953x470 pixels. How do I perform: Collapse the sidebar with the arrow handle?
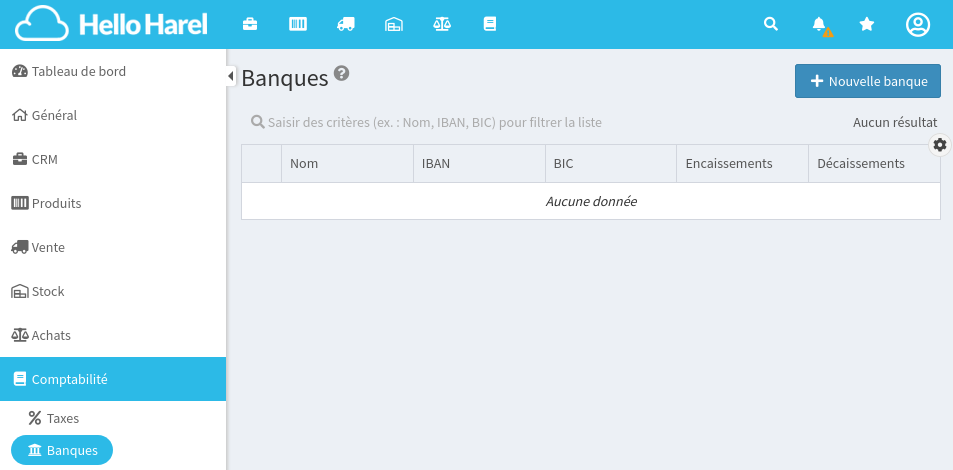[x=231, y=76]
